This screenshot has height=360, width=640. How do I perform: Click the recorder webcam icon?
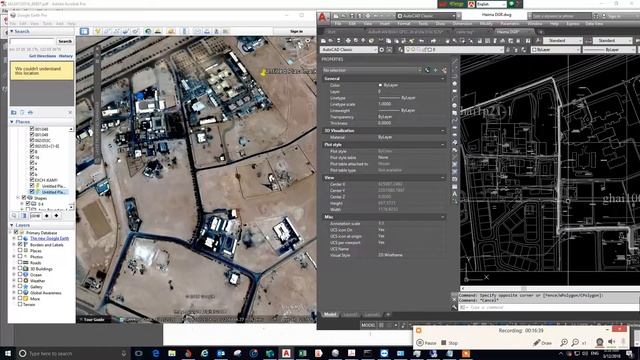click(x=599, y=342)
